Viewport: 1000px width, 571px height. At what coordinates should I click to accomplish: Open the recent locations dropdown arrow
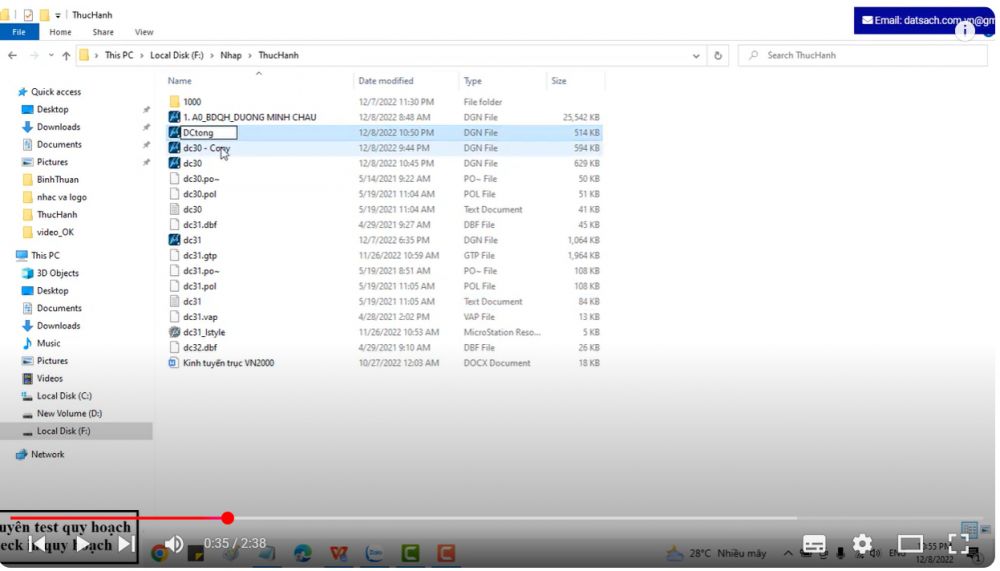pyautogui.click(x=51, y=56)
